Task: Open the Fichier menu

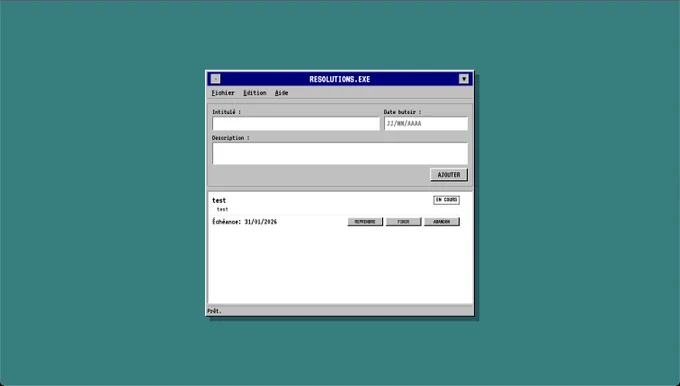Action: tap(222, 93)
